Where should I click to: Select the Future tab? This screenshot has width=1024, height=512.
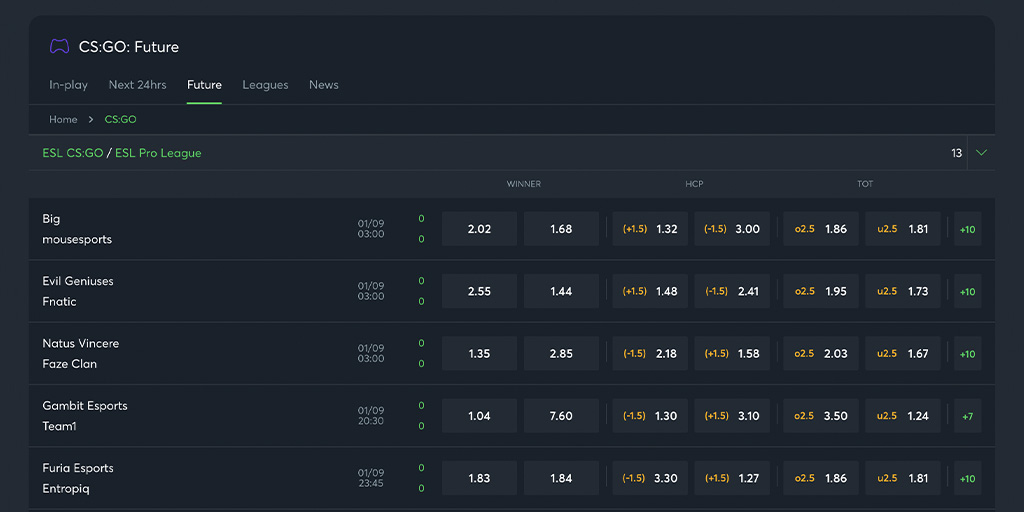coord(204,85)
